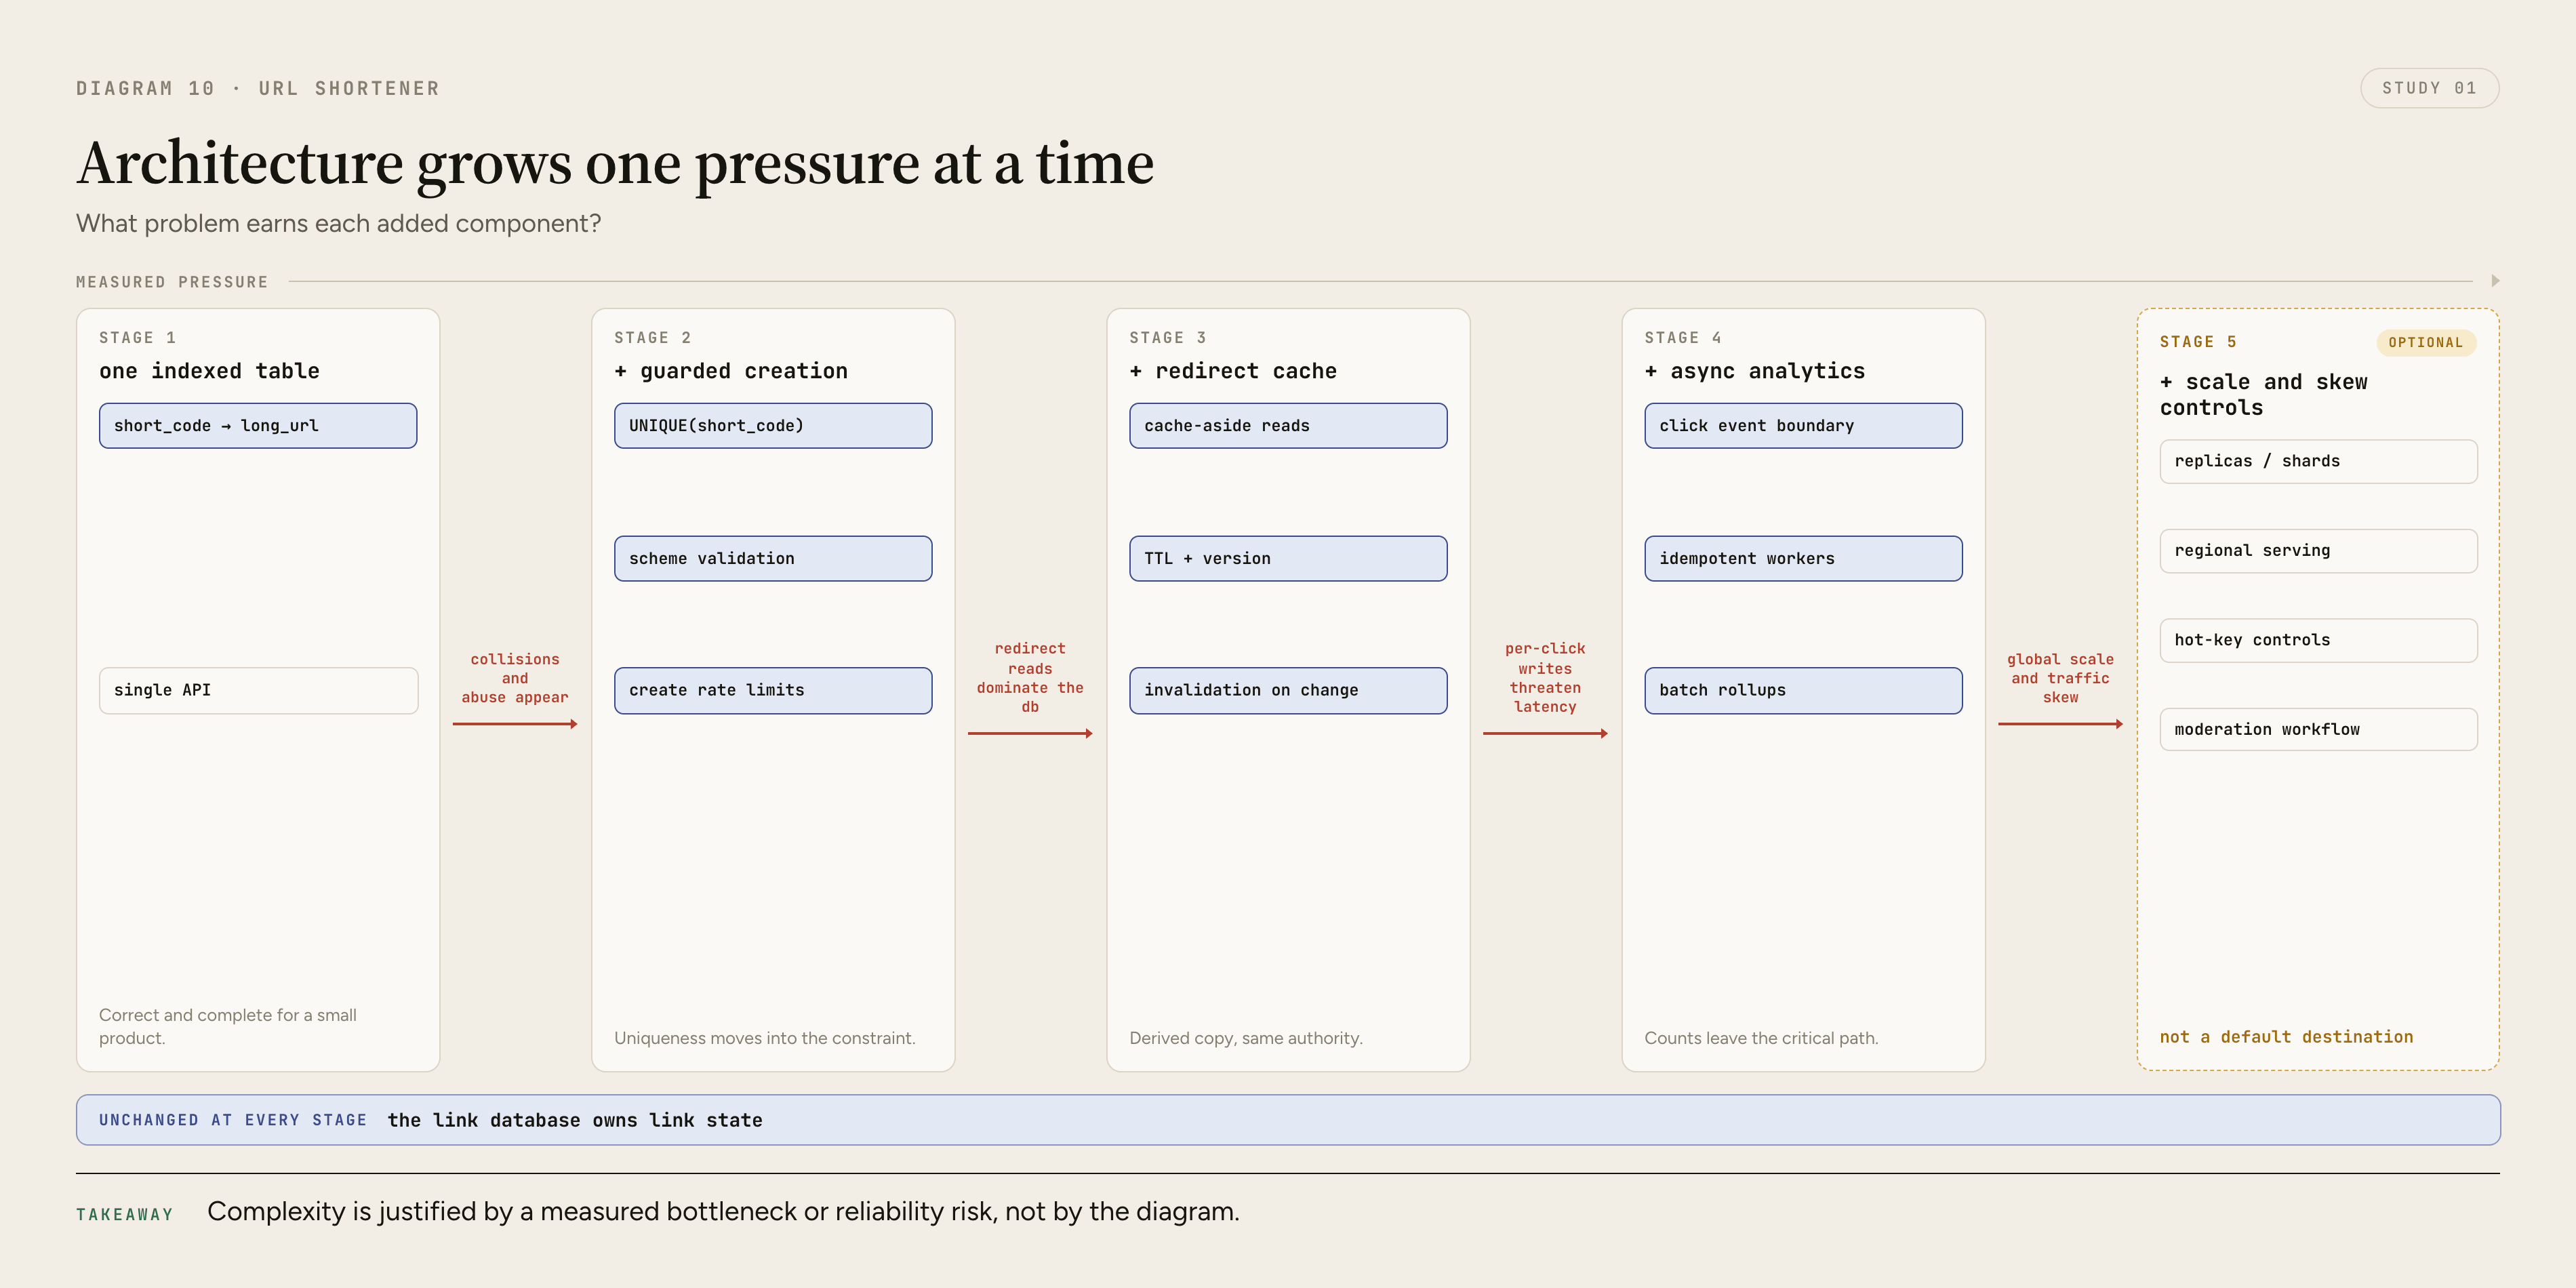Click the idempotent workers box
Viewport: 2576px width, 1288px height.
coord(1803,558)
